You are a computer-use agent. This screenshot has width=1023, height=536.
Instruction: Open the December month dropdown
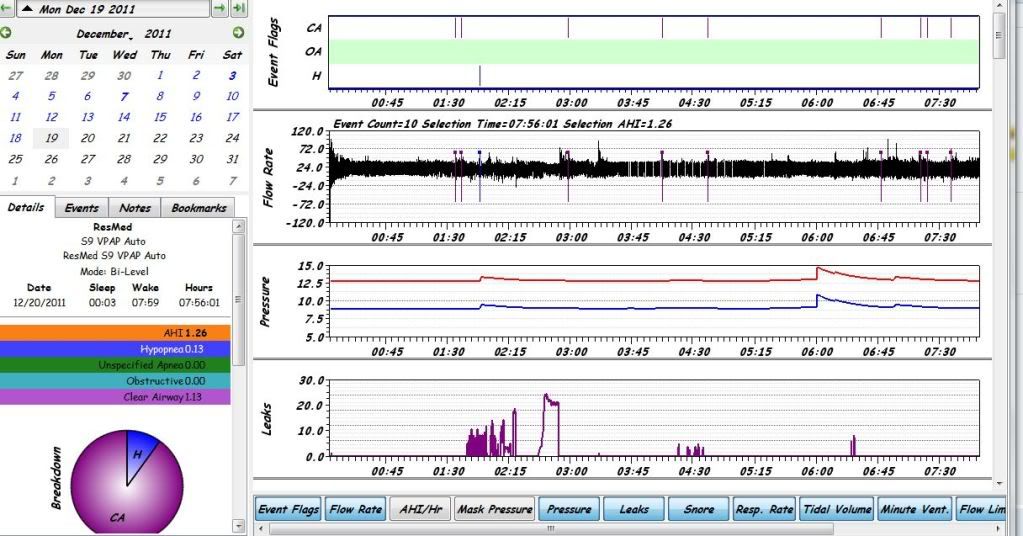pyautogui.click(x=106, y=33)
